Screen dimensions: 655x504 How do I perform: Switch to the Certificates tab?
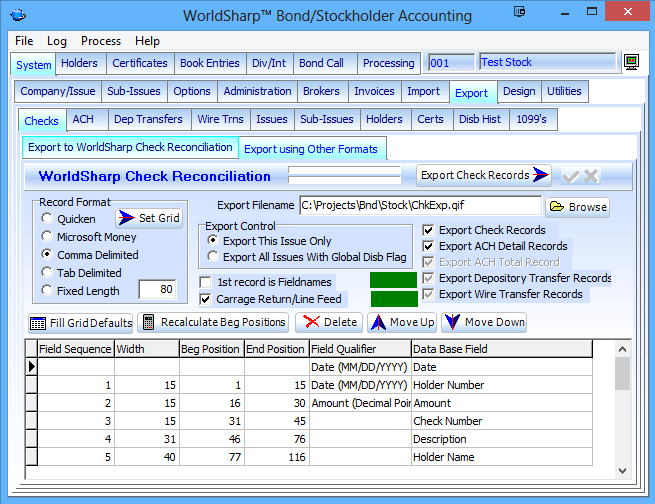pyautogui.click(x=139, y=63)
